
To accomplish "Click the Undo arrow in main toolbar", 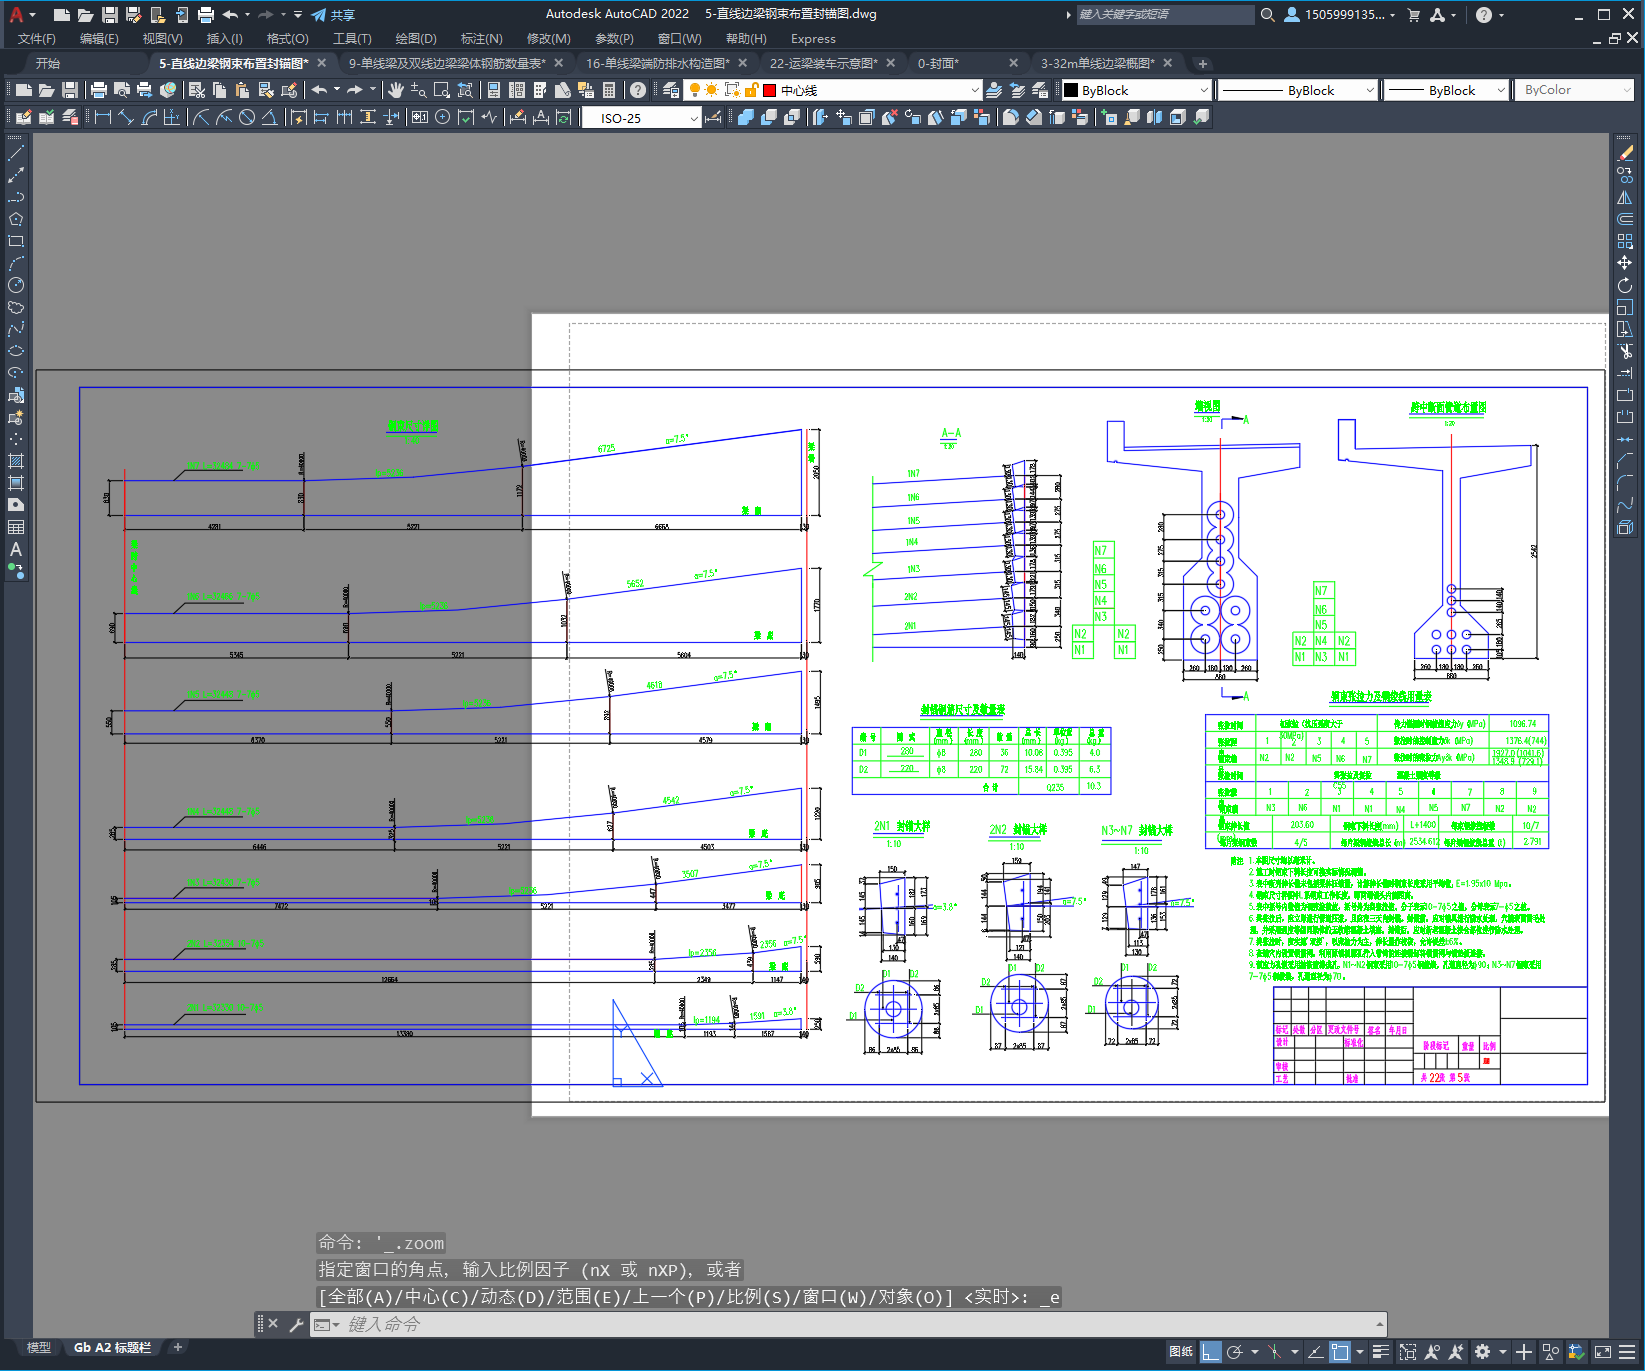I will pyautogui.click(x=319, y=90).
